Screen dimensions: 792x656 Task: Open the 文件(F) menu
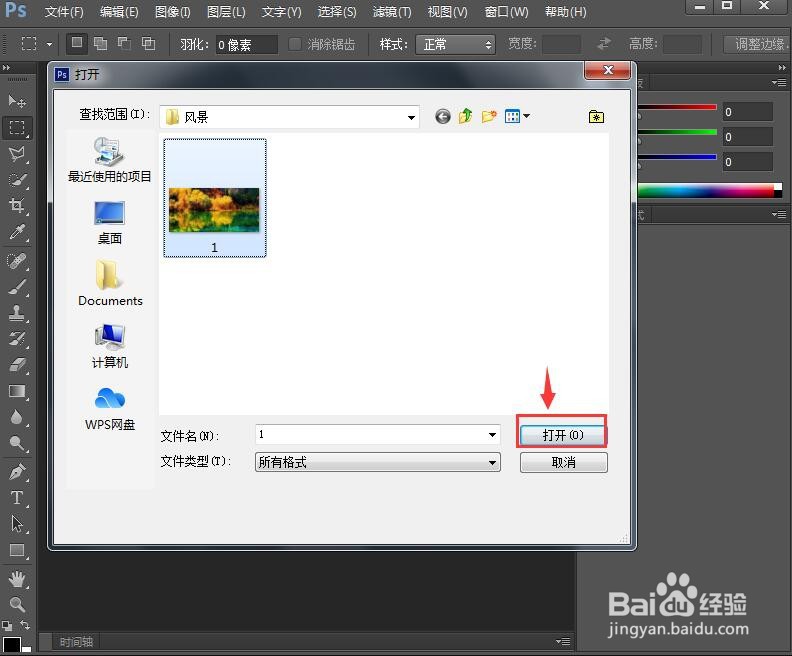click(x=64, y=12)
